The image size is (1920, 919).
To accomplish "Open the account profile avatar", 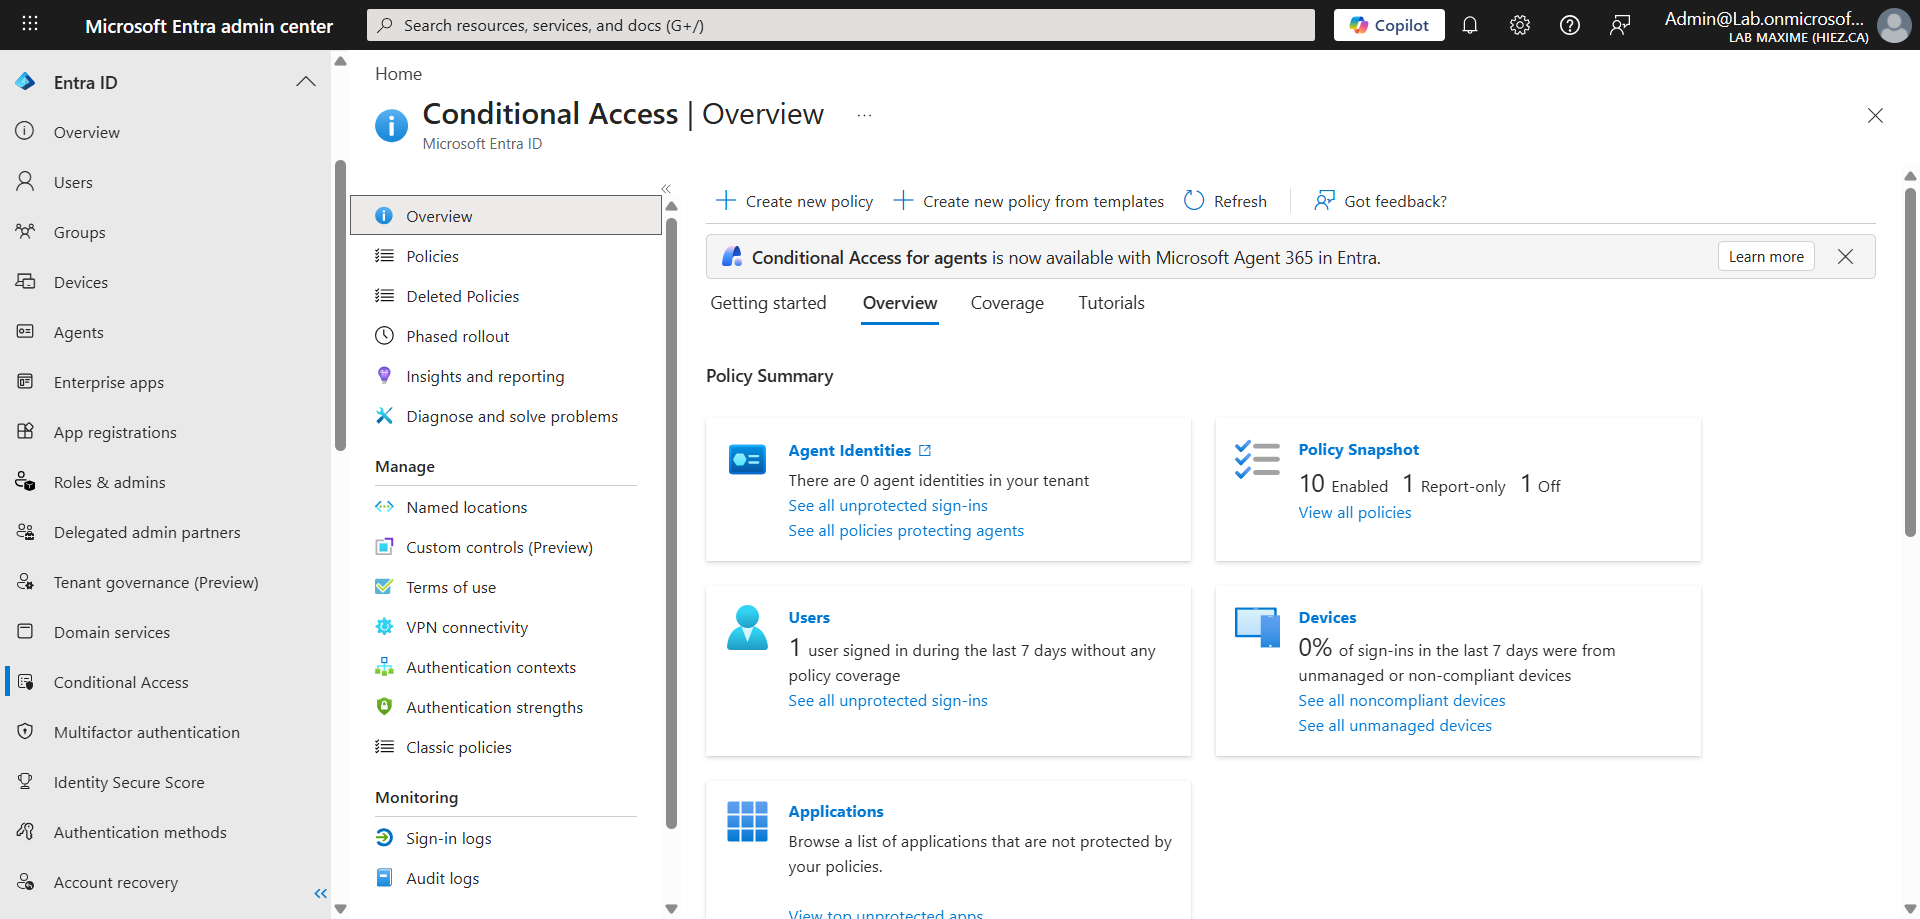I will coord(1894,25).
